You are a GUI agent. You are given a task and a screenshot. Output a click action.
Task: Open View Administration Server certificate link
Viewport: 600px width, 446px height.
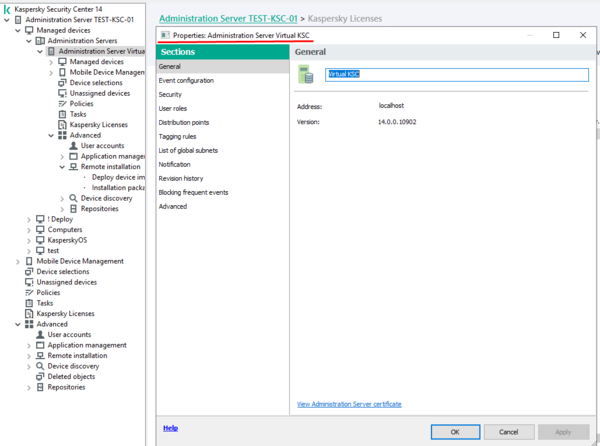(x=349, y=404)
